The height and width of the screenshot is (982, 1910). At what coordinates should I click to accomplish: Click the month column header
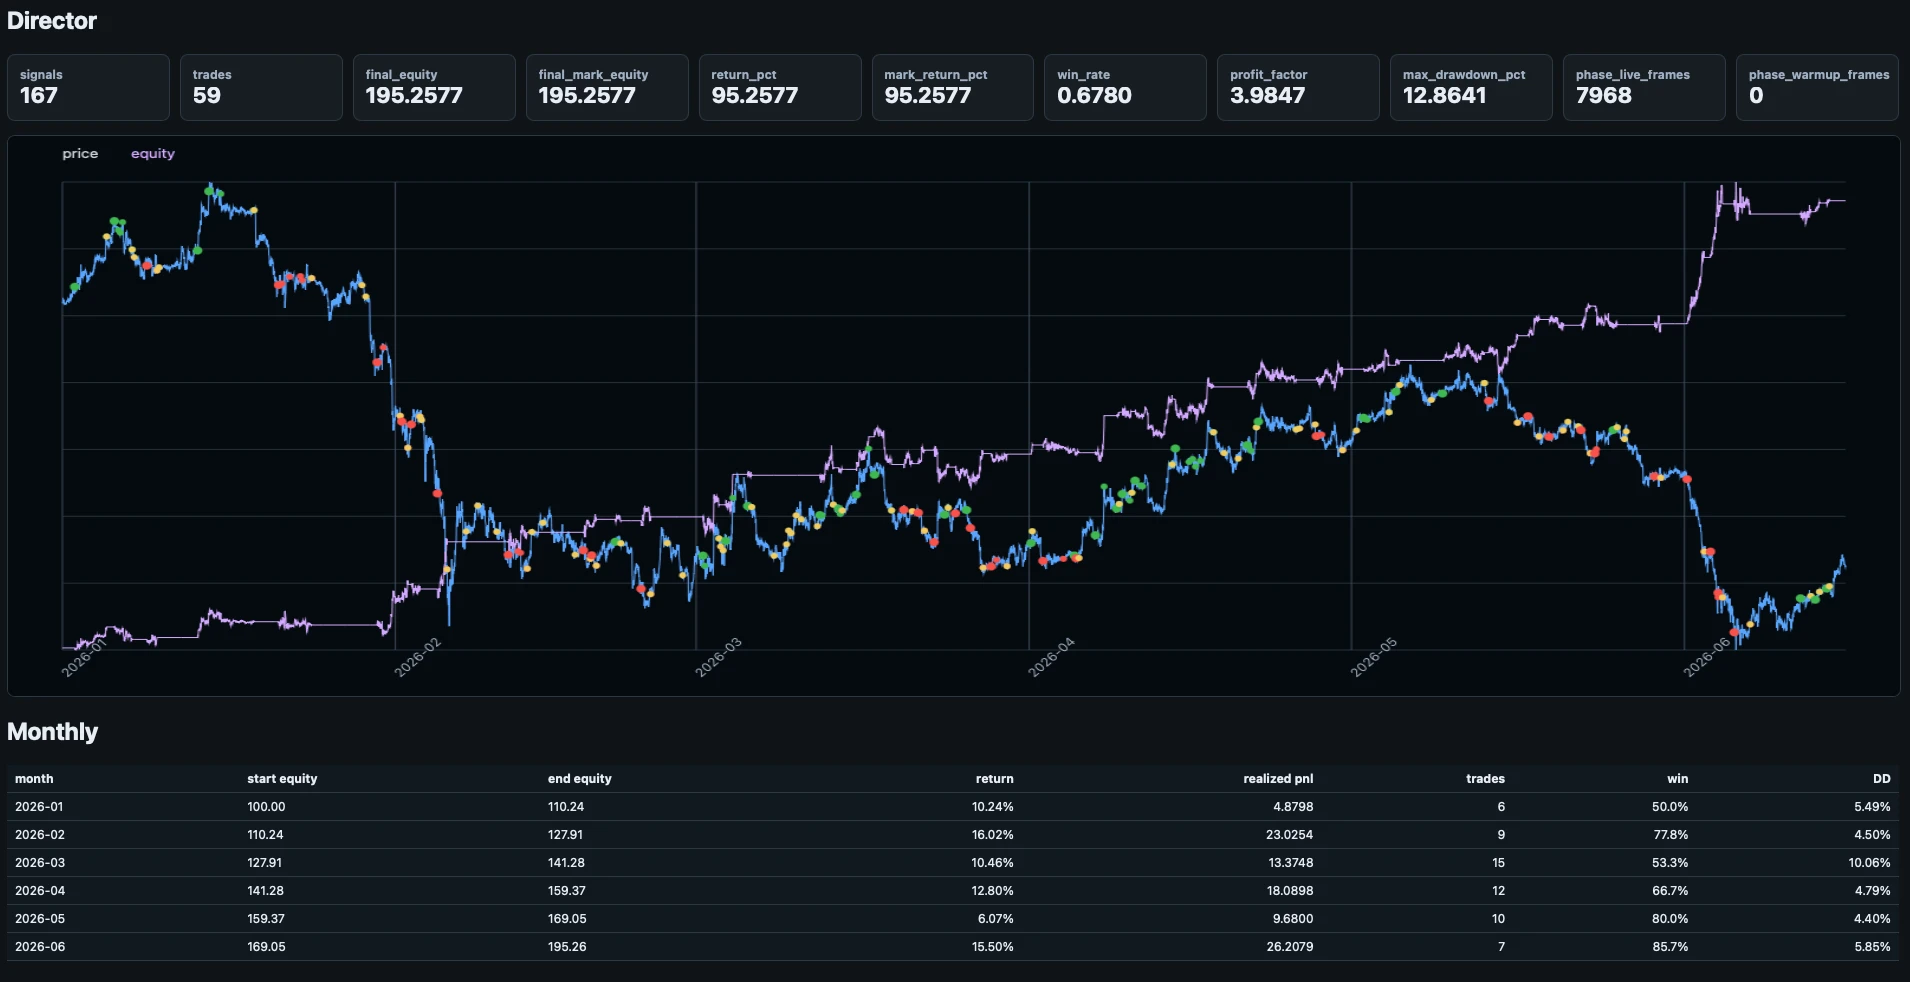click(34, 779)
